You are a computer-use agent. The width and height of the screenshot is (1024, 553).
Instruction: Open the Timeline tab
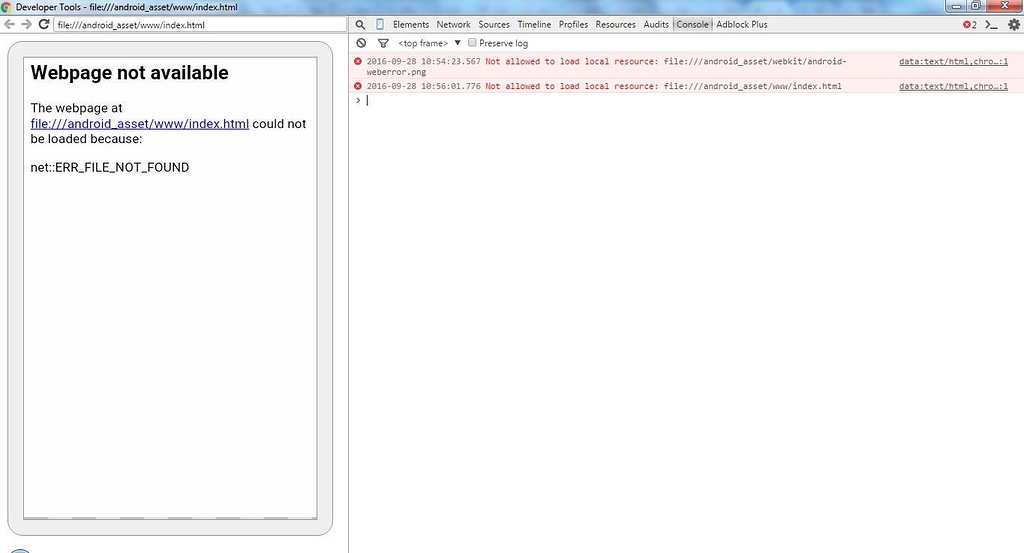(x=534, y=24)
